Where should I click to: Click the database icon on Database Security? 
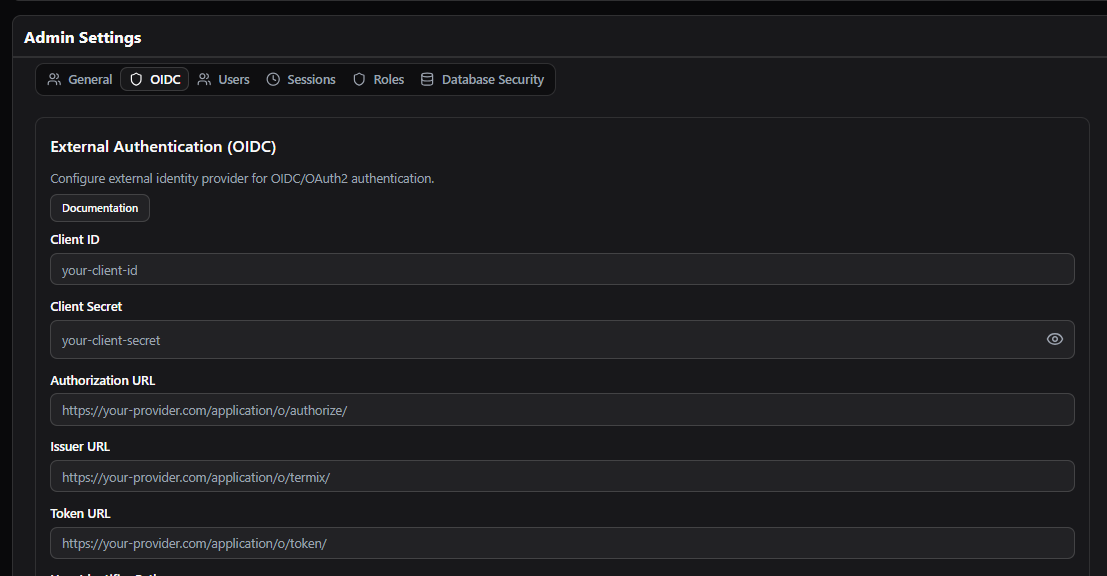click(x=427, y=79)
